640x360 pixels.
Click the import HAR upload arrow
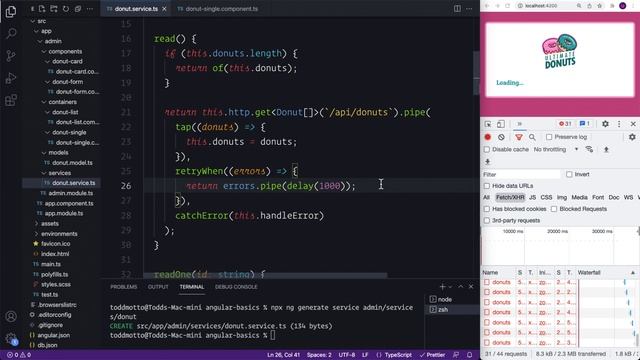coord(607,149)
